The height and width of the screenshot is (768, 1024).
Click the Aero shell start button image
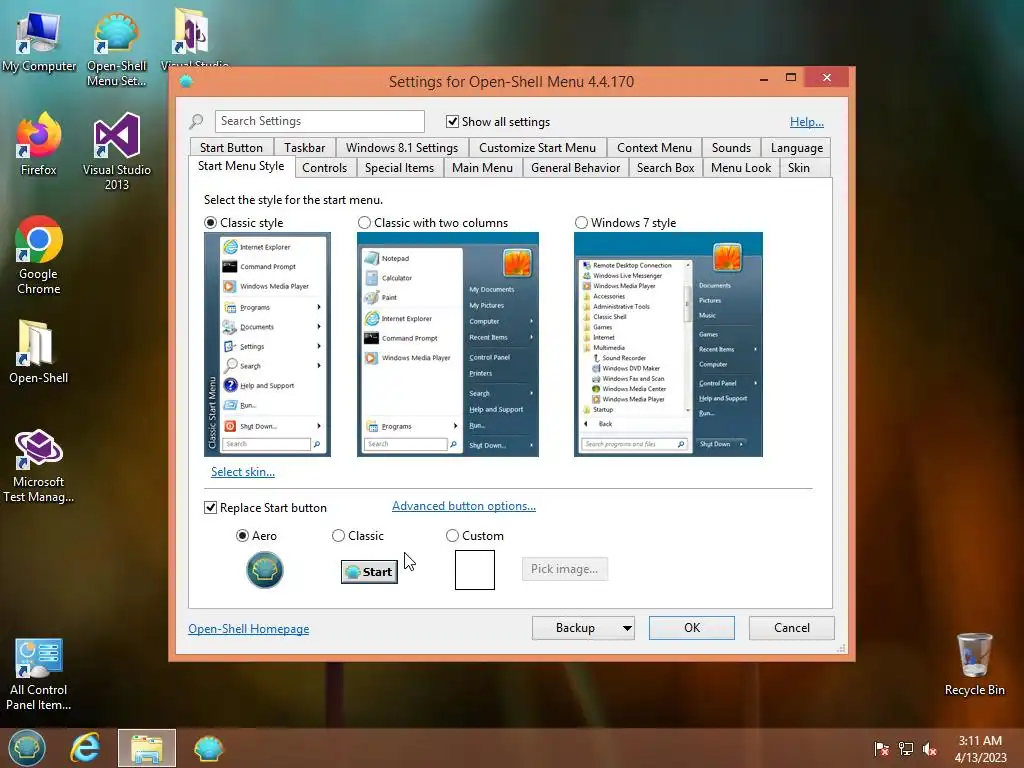[264, 569]
